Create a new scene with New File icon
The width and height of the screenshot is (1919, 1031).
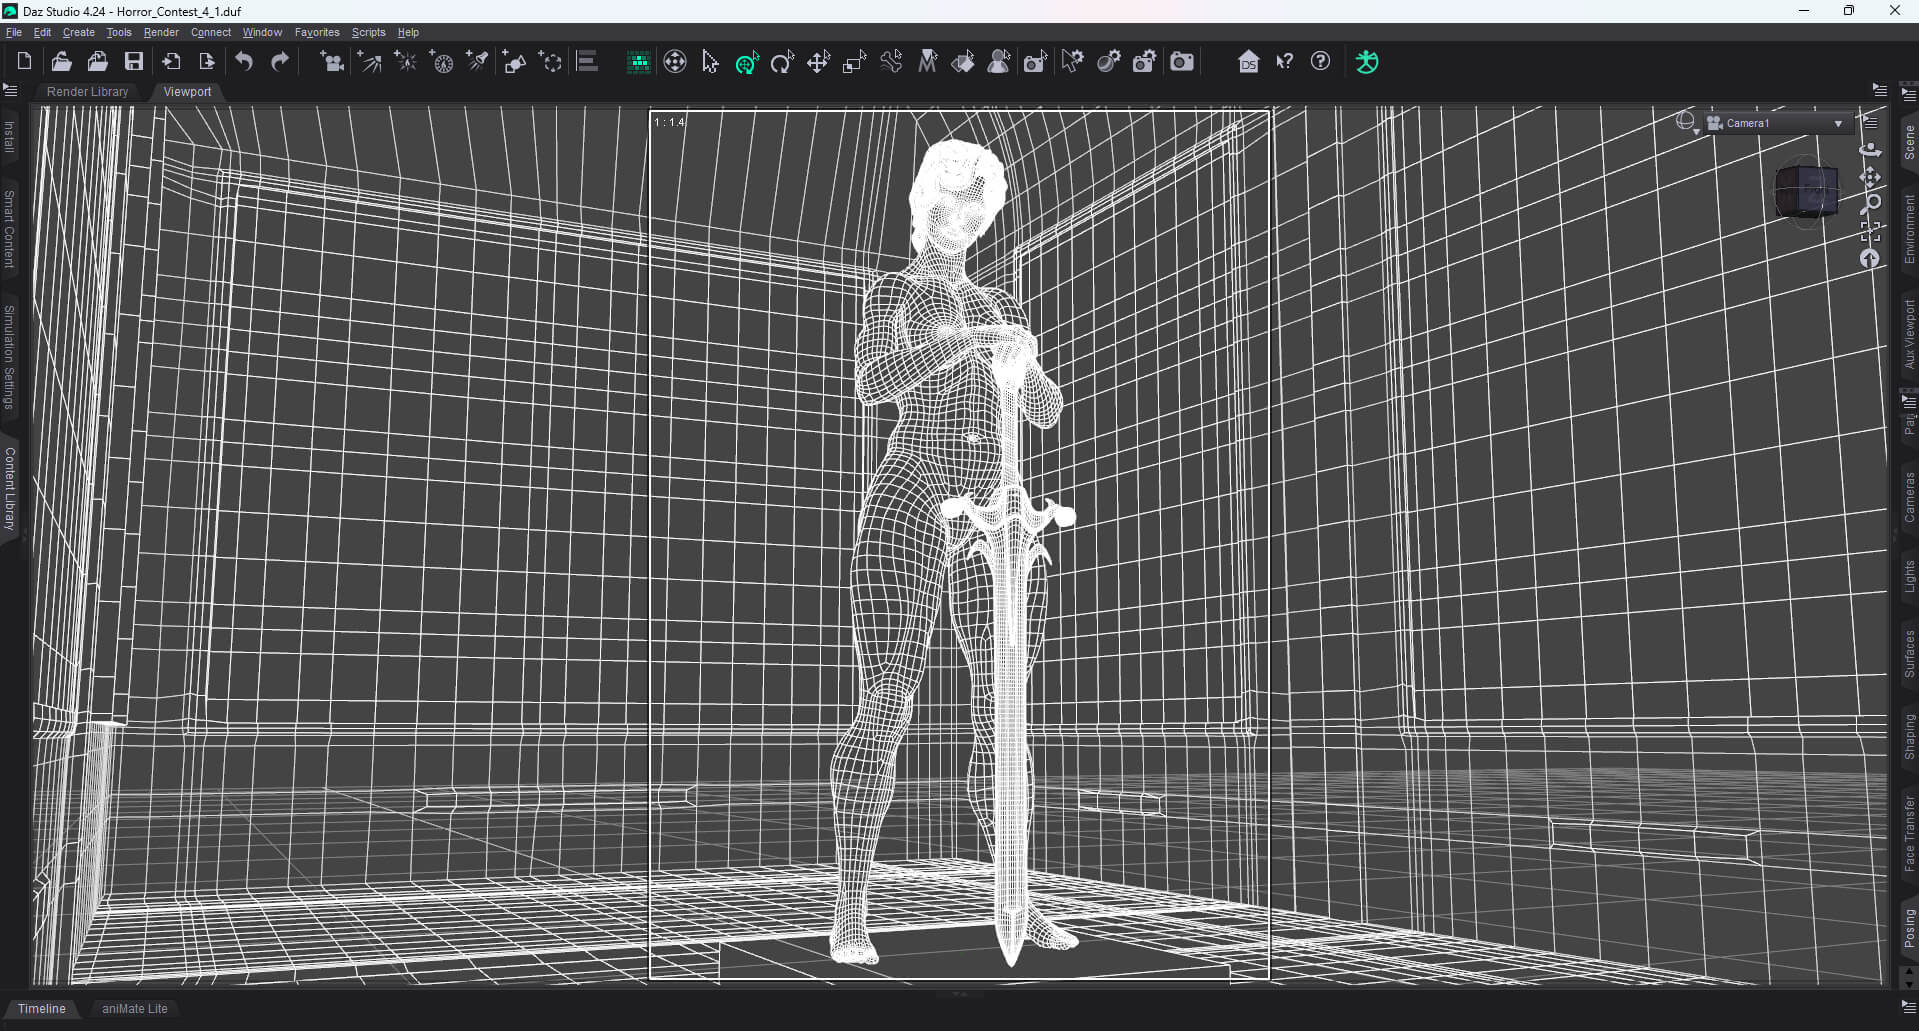pyautogui.click(x=25, y=62)
